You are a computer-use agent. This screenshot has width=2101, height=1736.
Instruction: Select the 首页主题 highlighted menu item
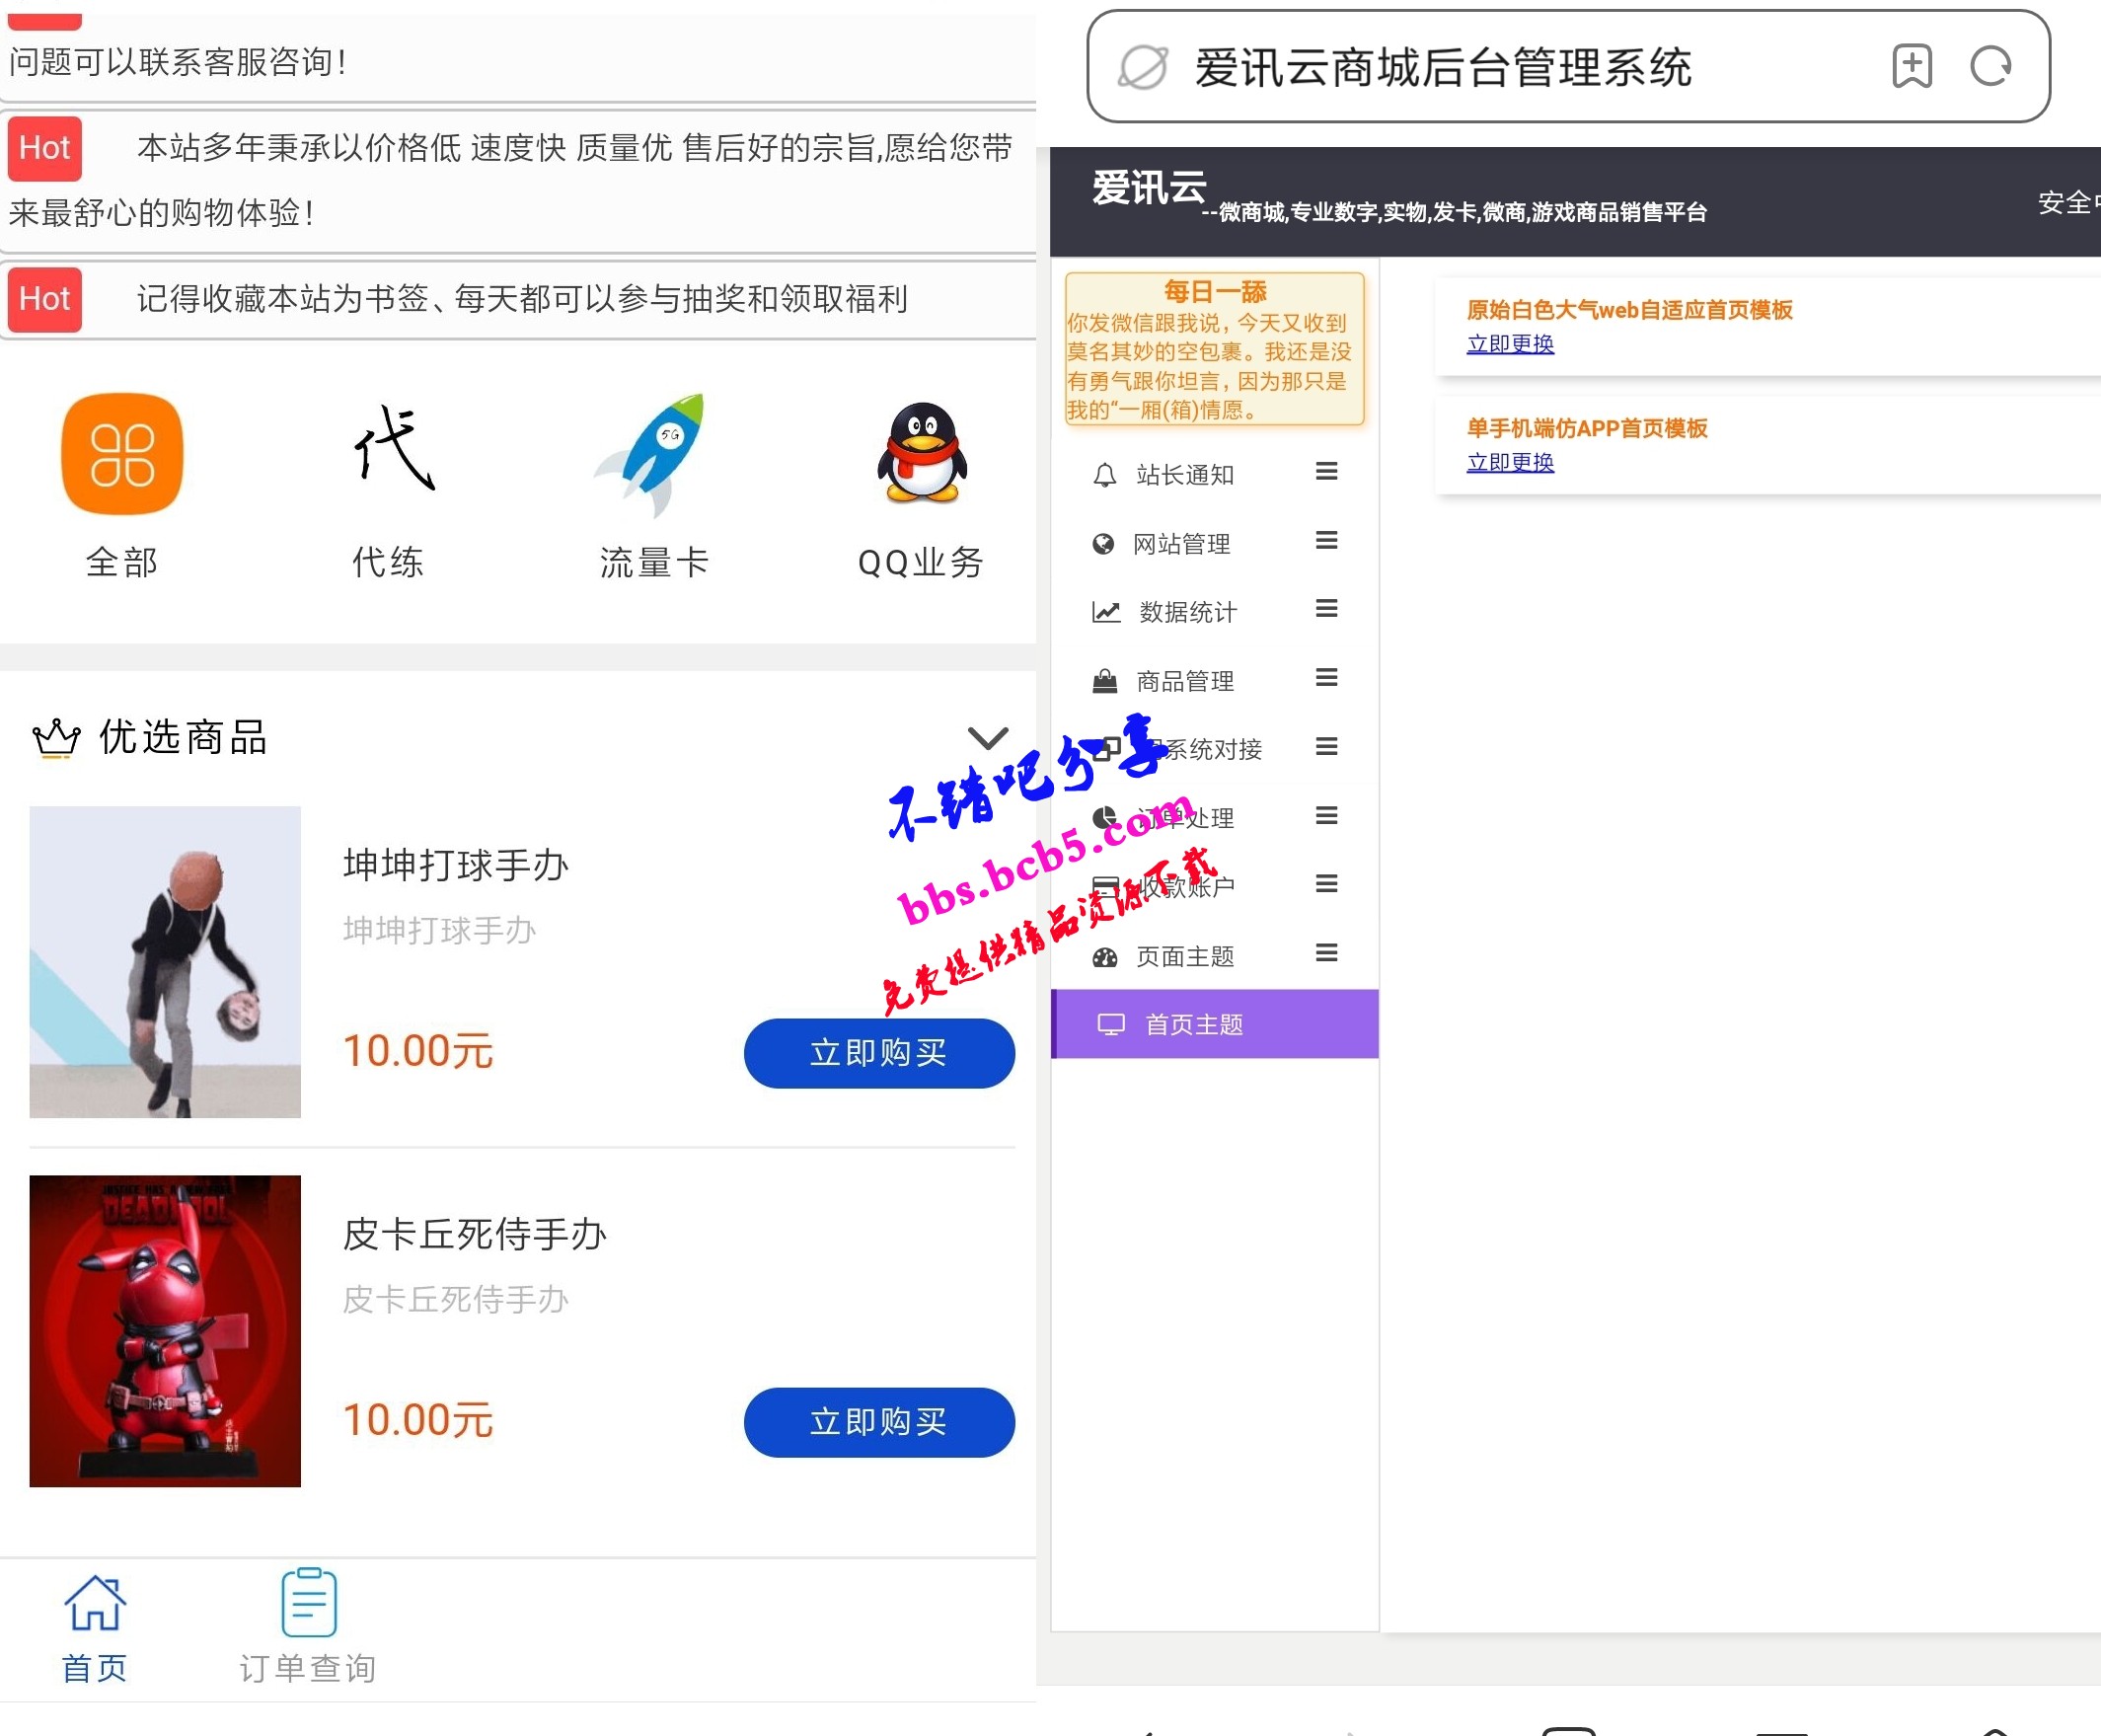click(1214, 1024)
